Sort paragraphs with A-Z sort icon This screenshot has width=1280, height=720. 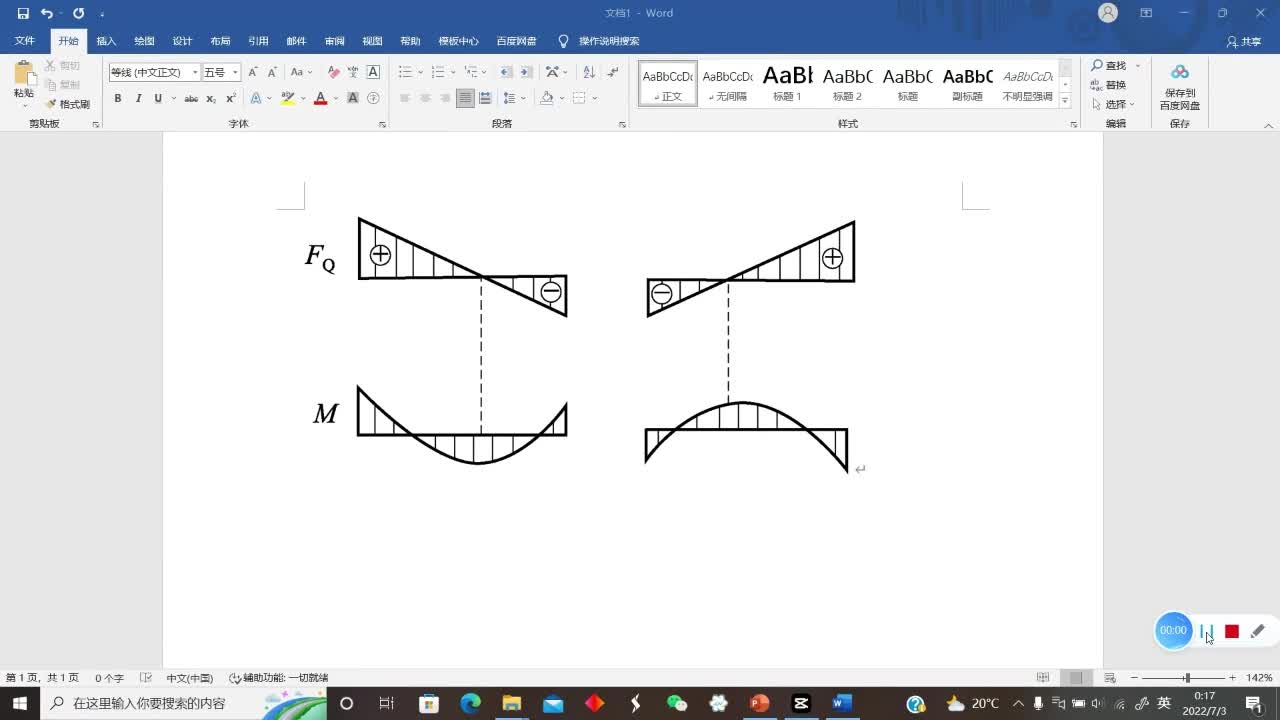click(x=588, y=72)
